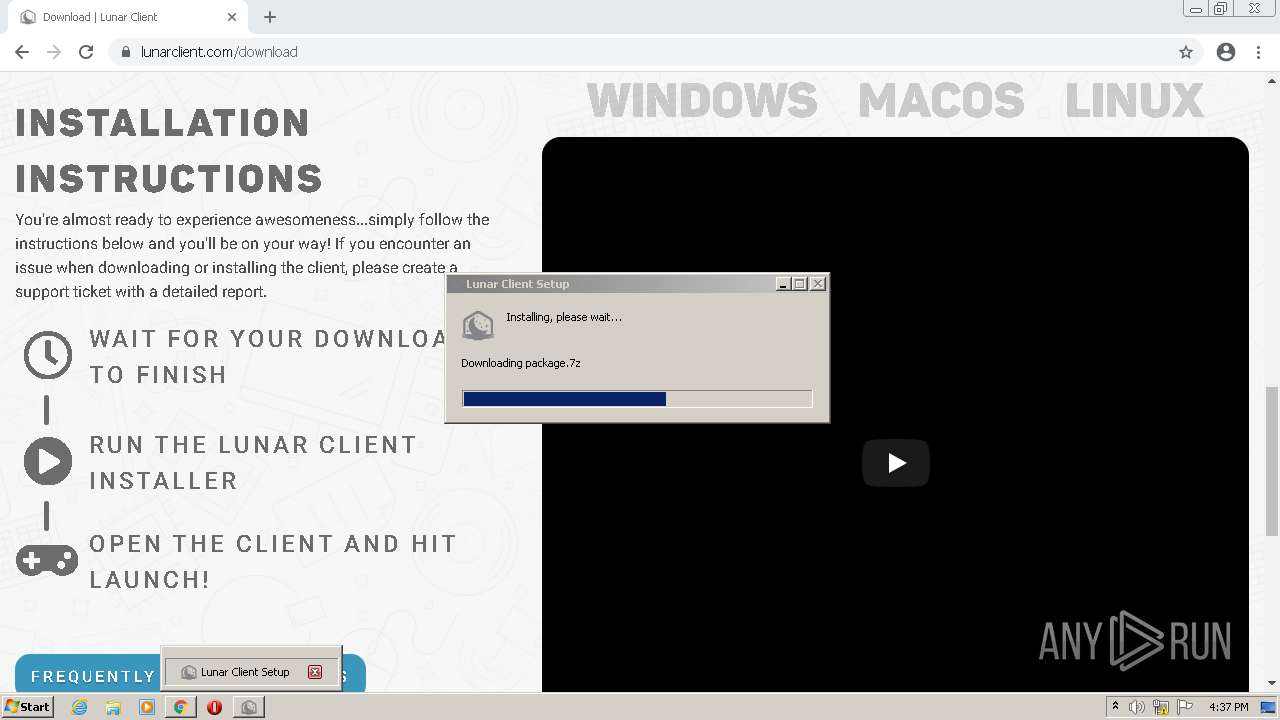Open Action Center flag icon
The height and width of the screenshot is (720, 1280).
(x=1185, y=707)
